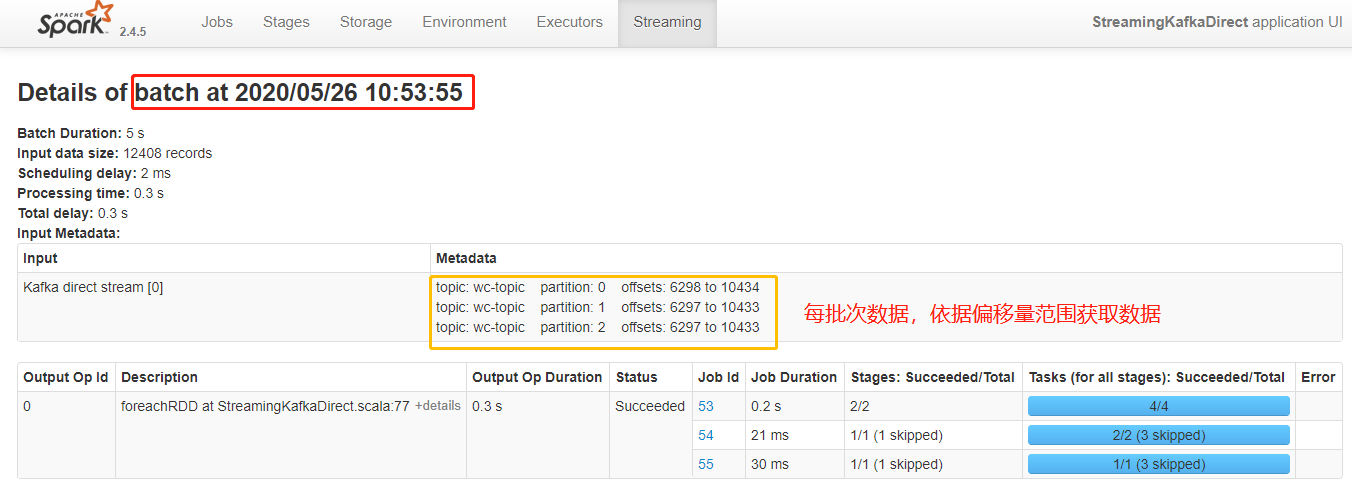The width and height of the screenshot is (1352, 492).
Task: Open job 54 link
Action: (706, 435)
